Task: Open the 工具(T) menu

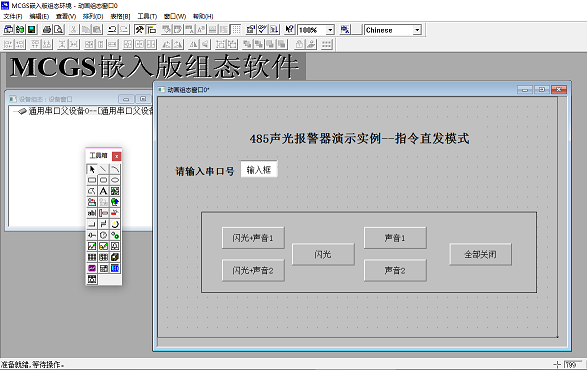Action: click(x=147, y=16)
